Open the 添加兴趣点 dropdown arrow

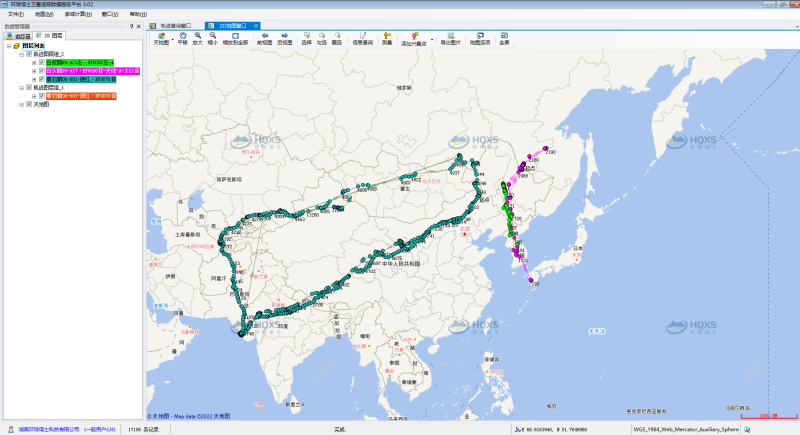431,40
